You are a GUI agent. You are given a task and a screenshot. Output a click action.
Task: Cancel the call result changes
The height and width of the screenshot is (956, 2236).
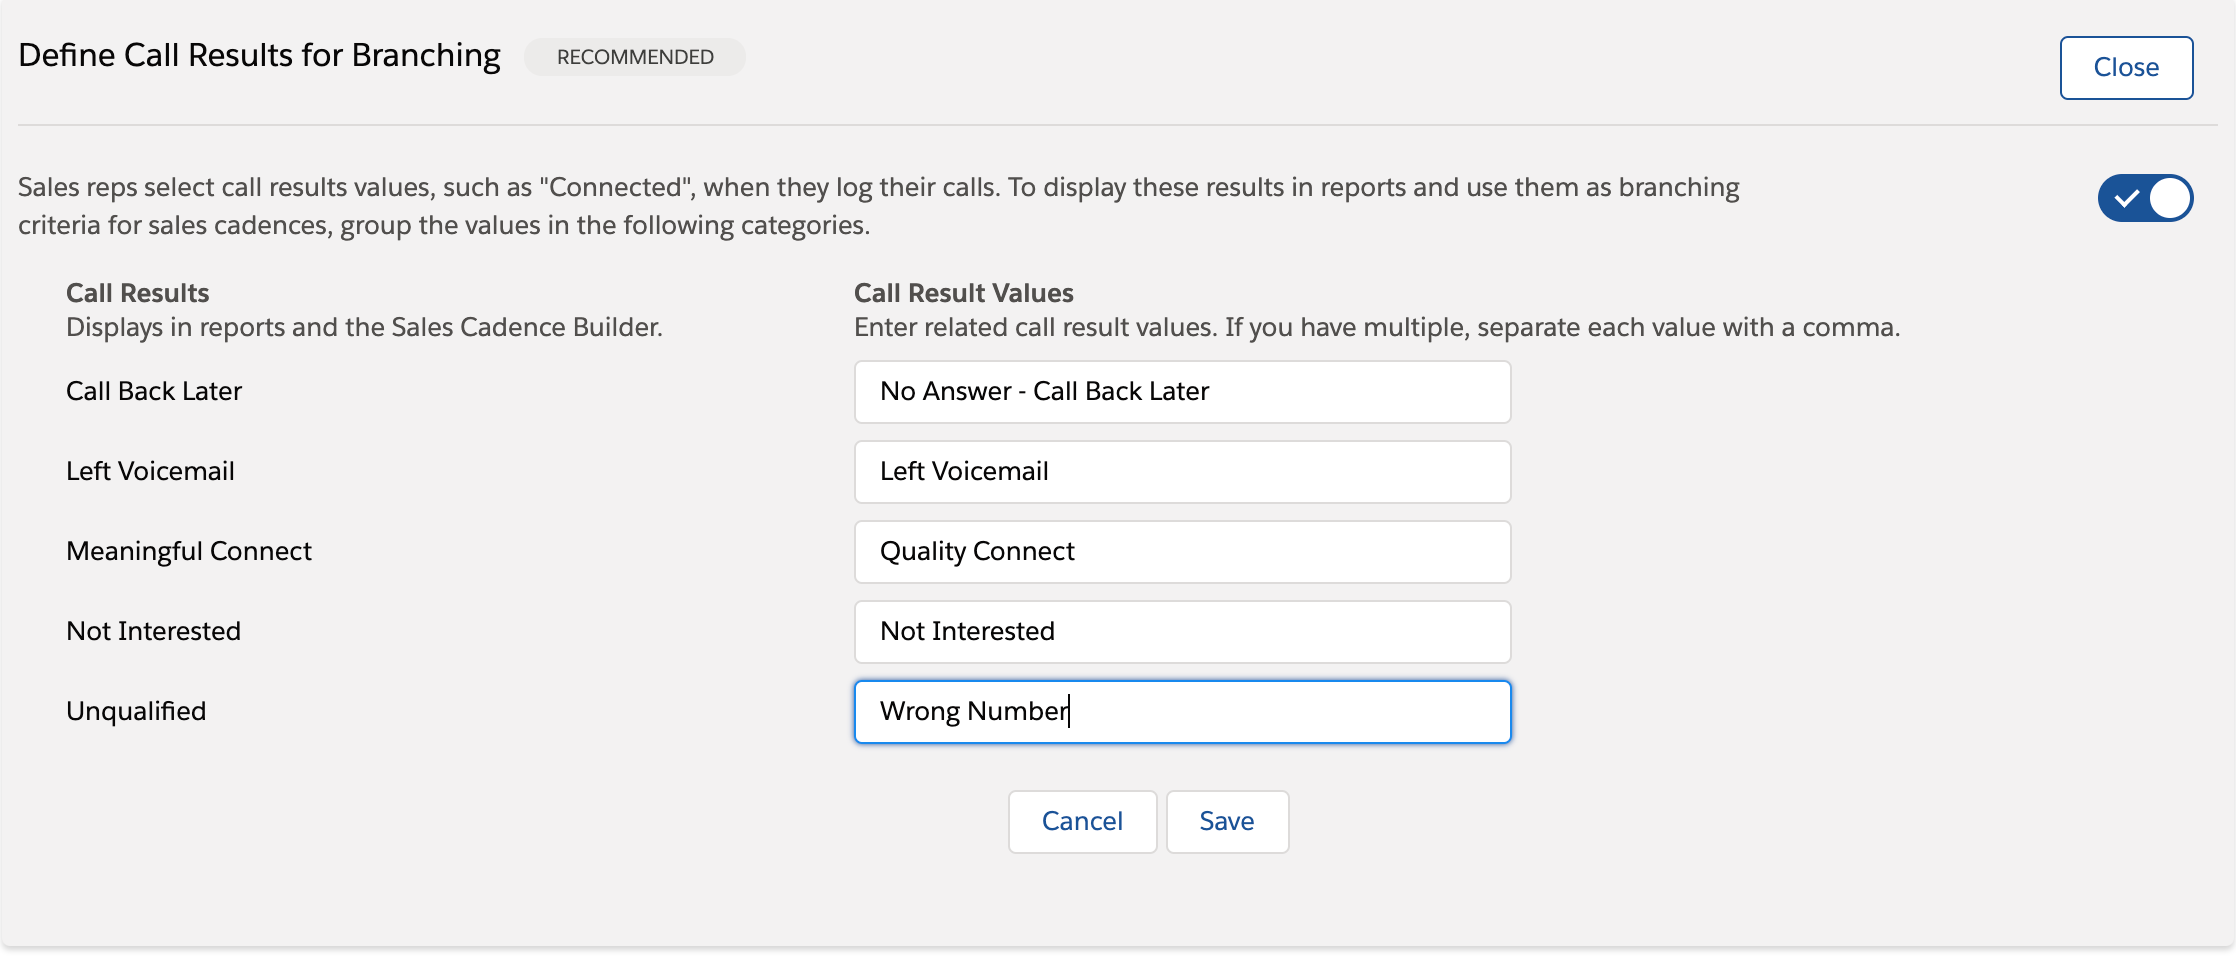(1082, 822)
